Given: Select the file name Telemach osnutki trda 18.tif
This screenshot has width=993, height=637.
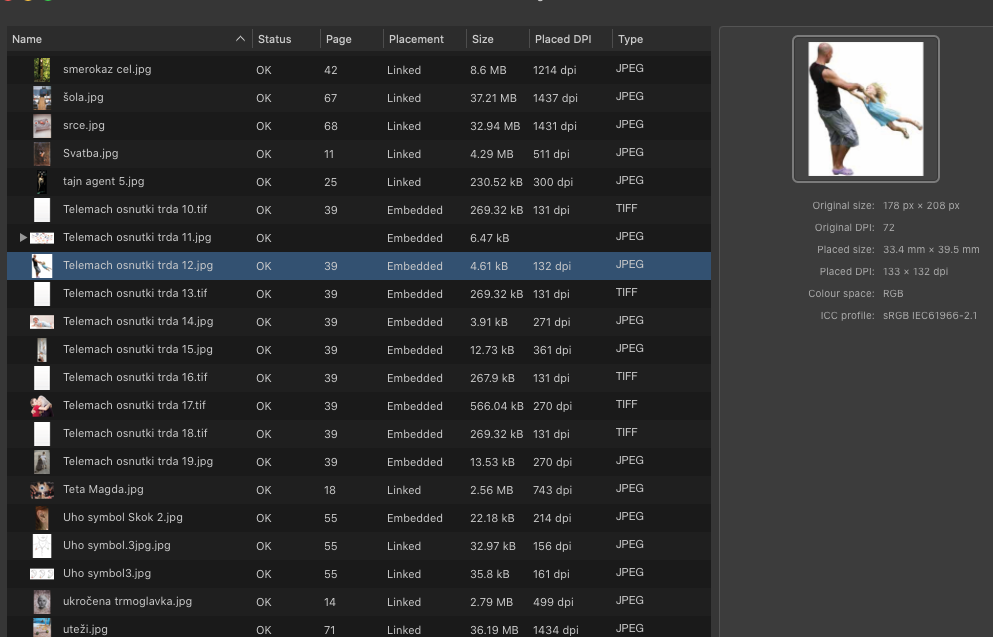Looking at the screenshot, I should coord(135,433).
